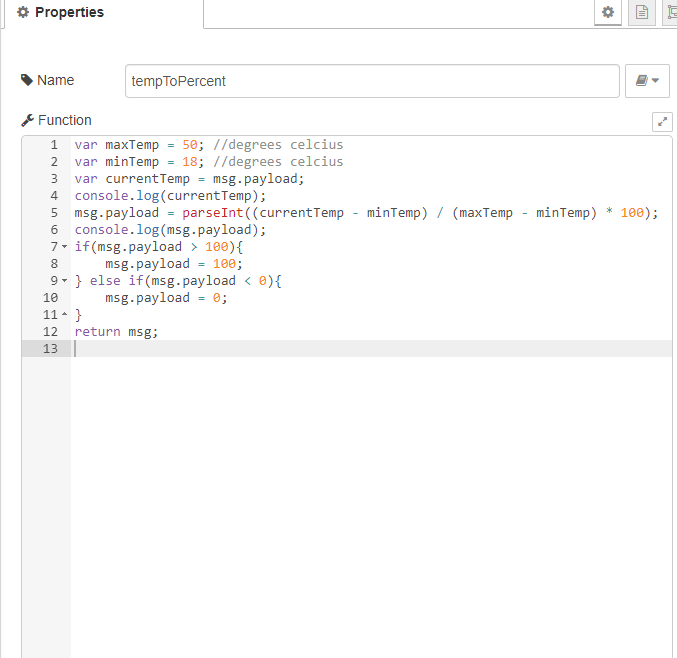The width and height of the screenshot is (677, 658).
Task: Click the 'return msg;' line
Action: click(116, 332)
